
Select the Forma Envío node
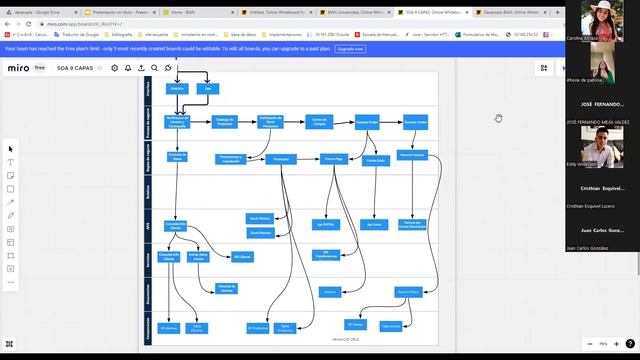pyautogui.click(x=376, y=160)
